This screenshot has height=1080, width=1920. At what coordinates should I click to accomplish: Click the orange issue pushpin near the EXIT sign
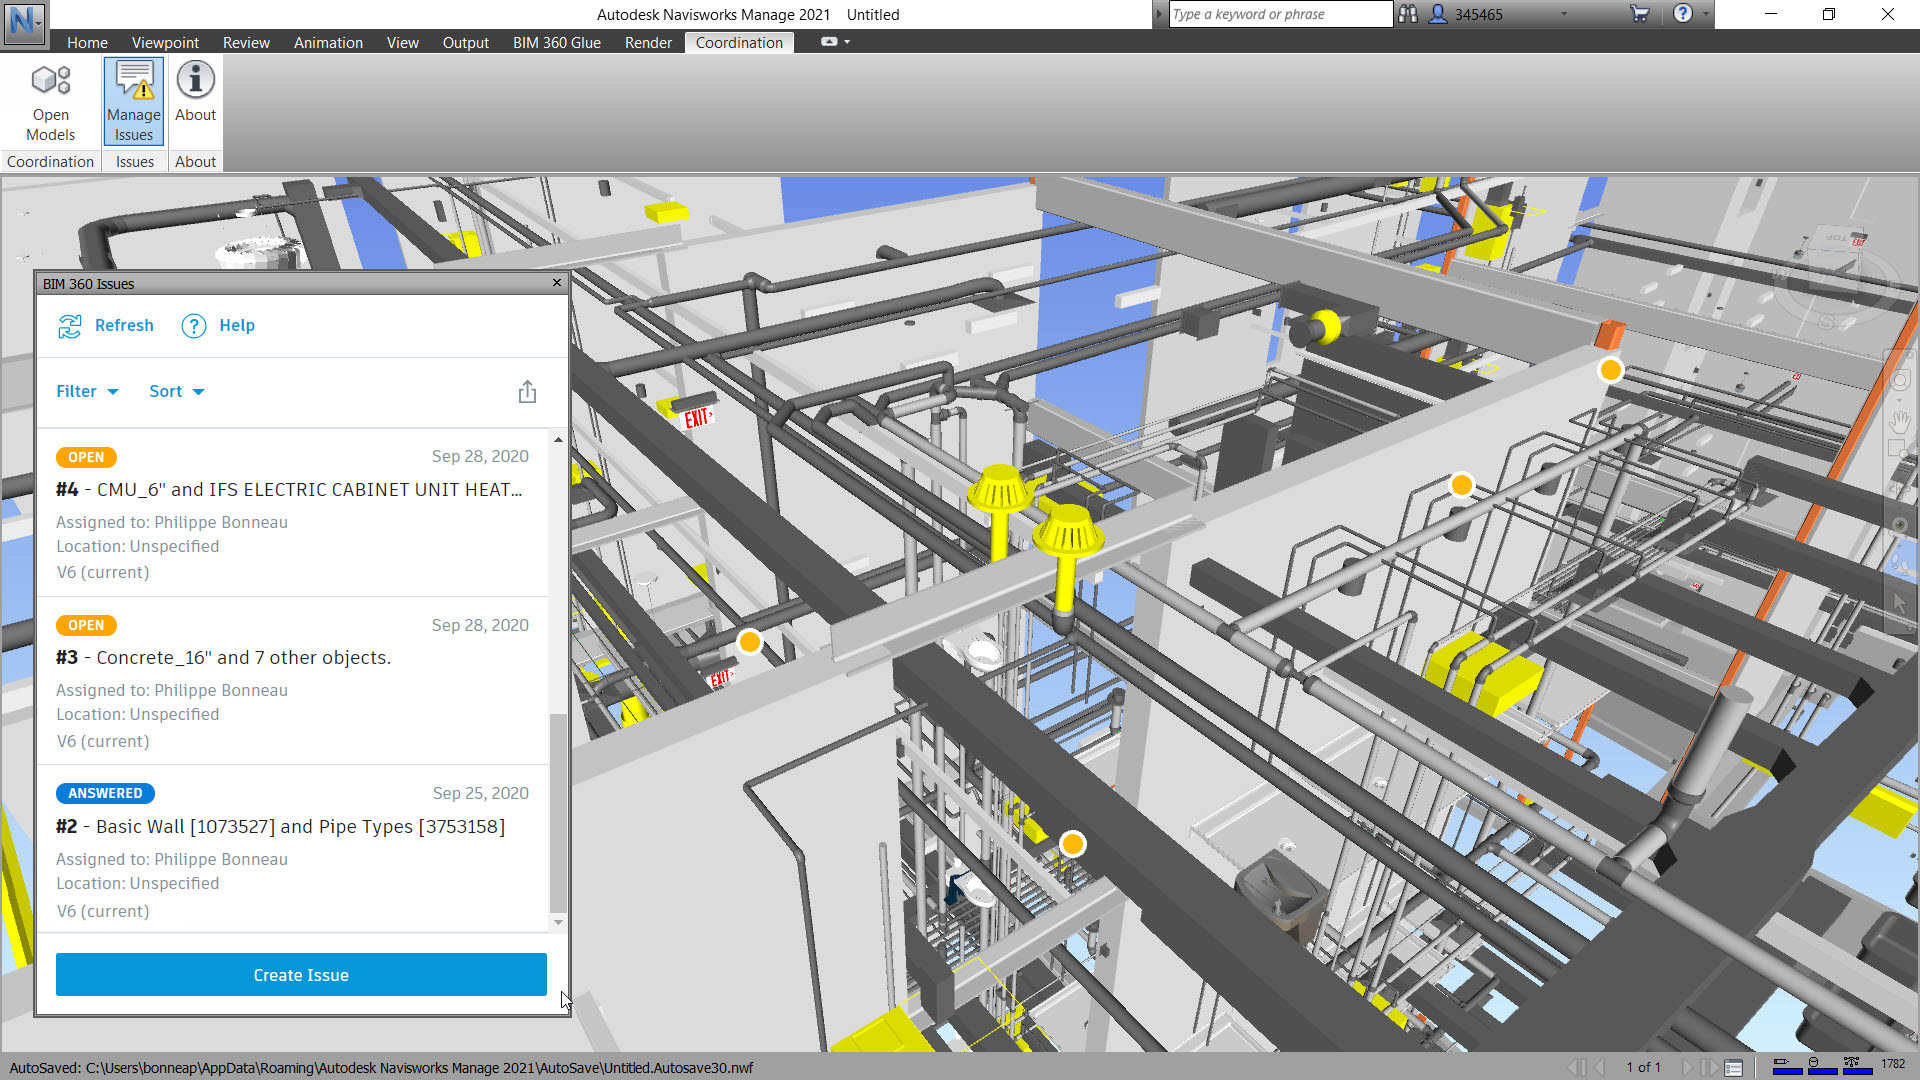(x=749, y=642)
